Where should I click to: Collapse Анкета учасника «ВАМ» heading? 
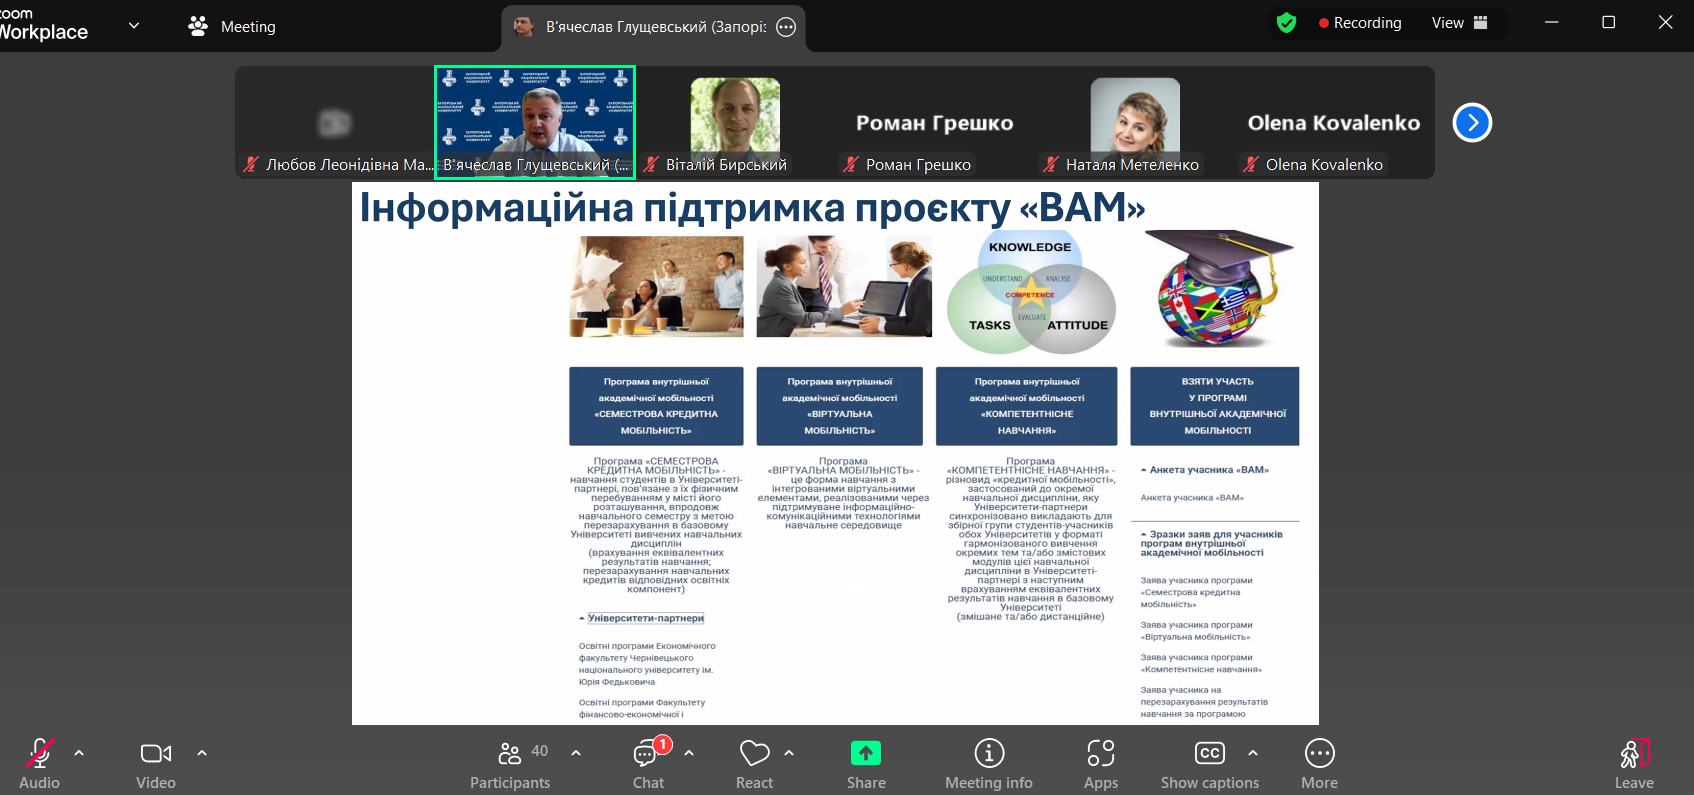[x=1205, y=470]
